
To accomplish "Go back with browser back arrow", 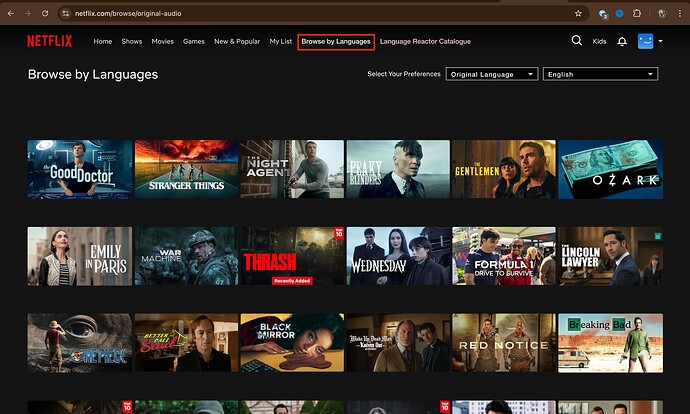I will tap(11, 14).
